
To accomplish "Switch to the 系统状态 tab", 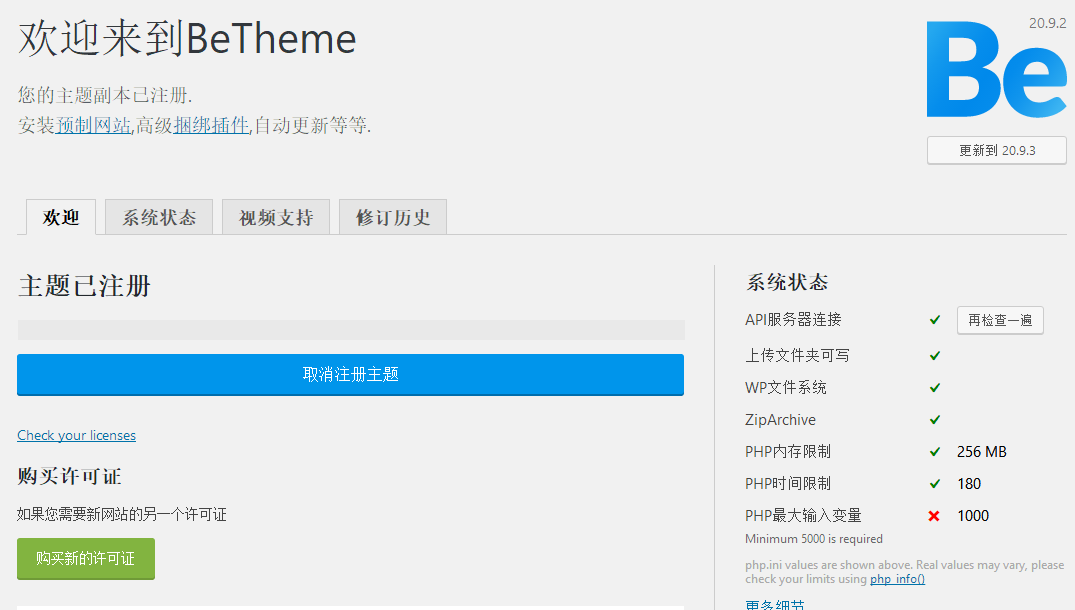I will click(x=158, y=216).
